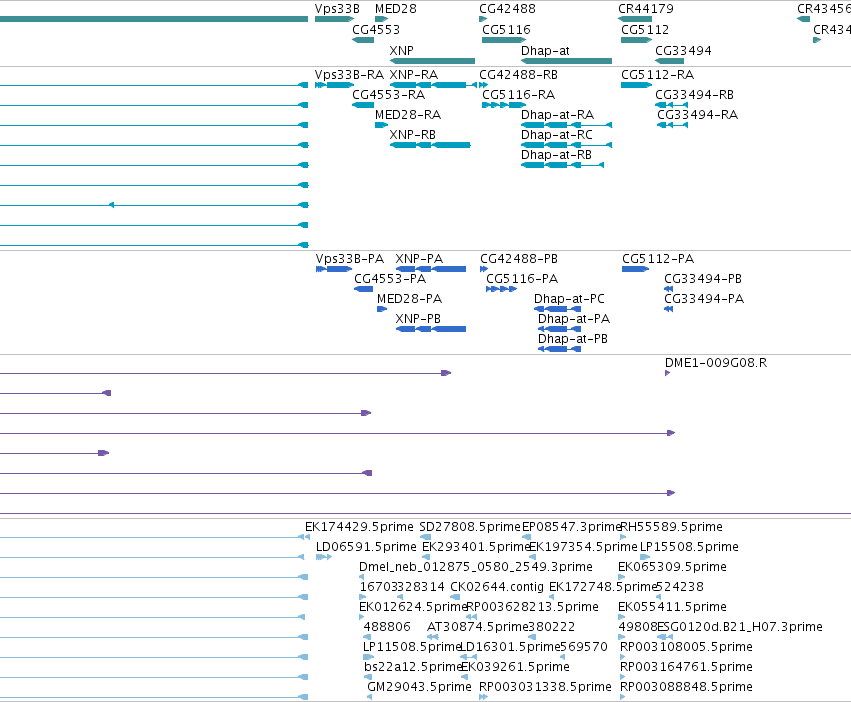Select the EK174429.5prime EST label
Screen dimensions: 851x702
click(x=359, y=527)
